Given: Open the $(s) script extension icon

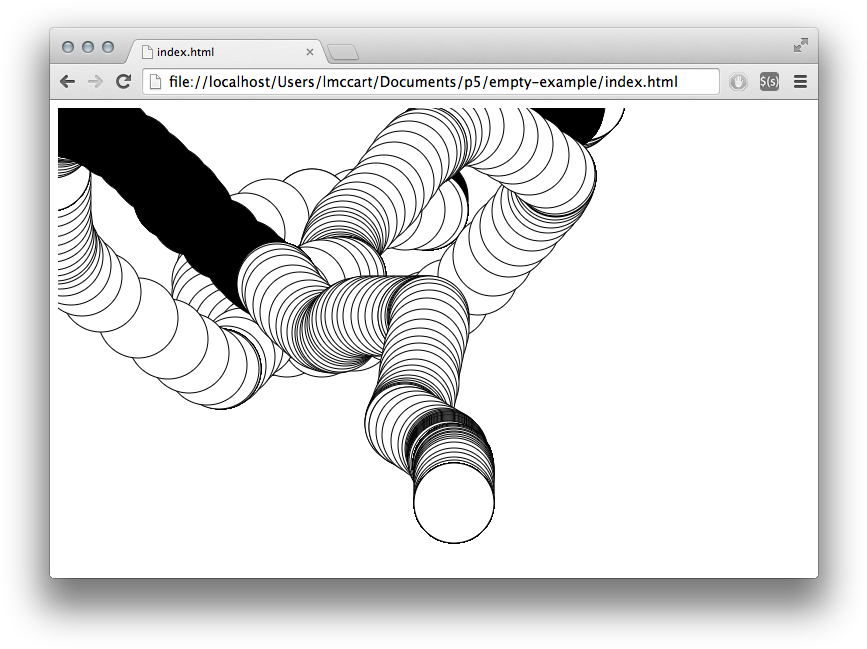Looking at the screenshot, I should click(x=768, y=81).
